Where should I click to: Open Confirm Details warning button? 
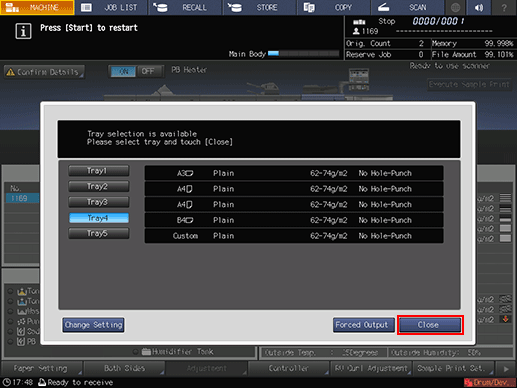[44, 72]
